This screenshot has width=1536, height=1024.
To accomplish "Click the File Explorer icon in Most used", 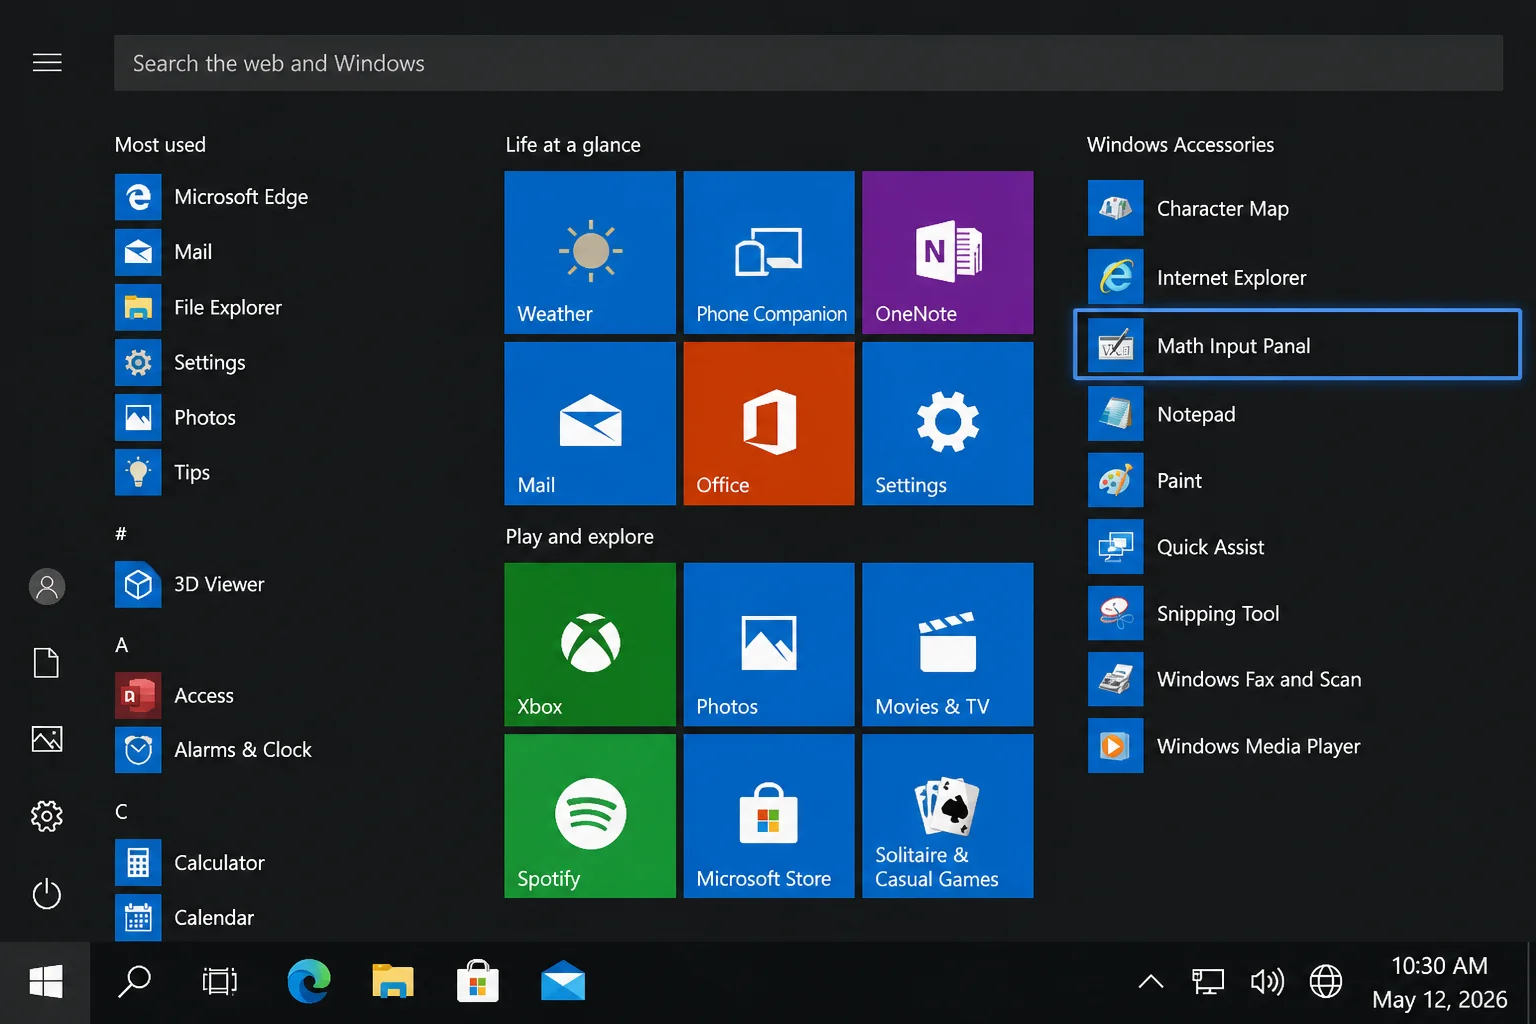I will tap(138, 307).
